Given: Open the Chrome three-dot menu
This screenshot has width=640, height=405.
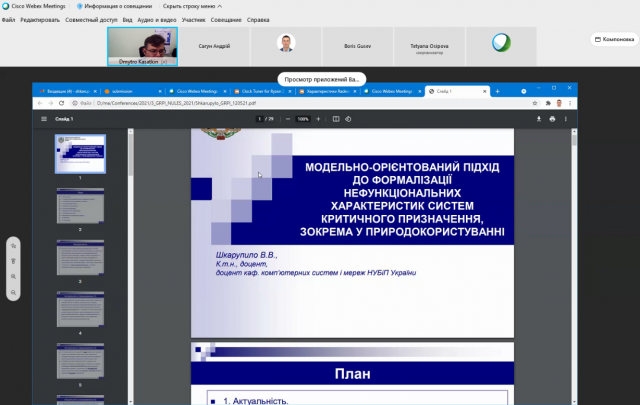Looking at the screenshot, I should (x=570, y=103).
